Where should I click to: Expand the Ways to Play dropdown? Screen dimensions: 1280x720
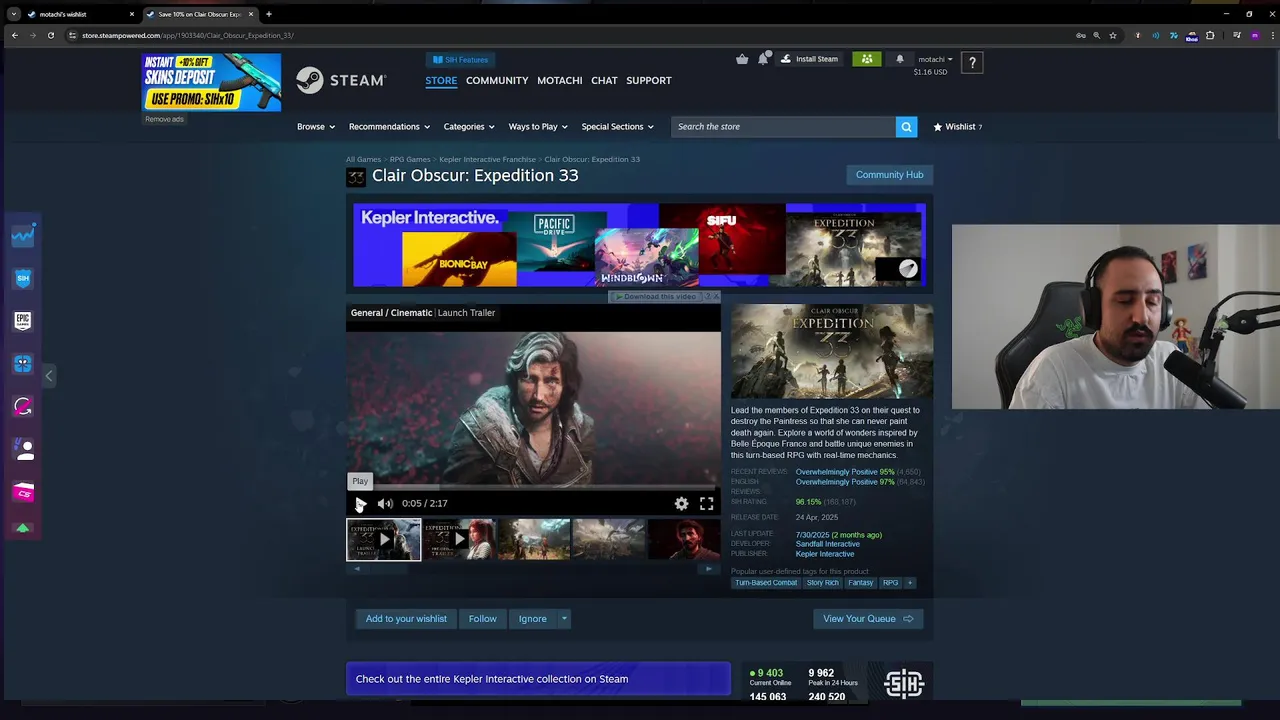click(x=538, y=127)
